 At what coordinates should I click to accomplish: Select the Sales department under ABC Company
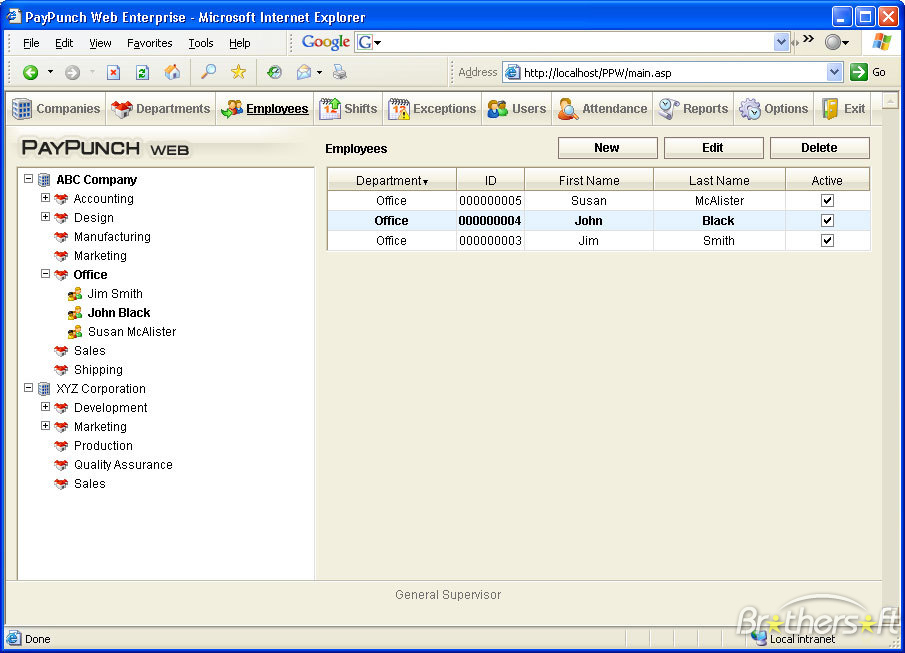[x=89, y=351]
